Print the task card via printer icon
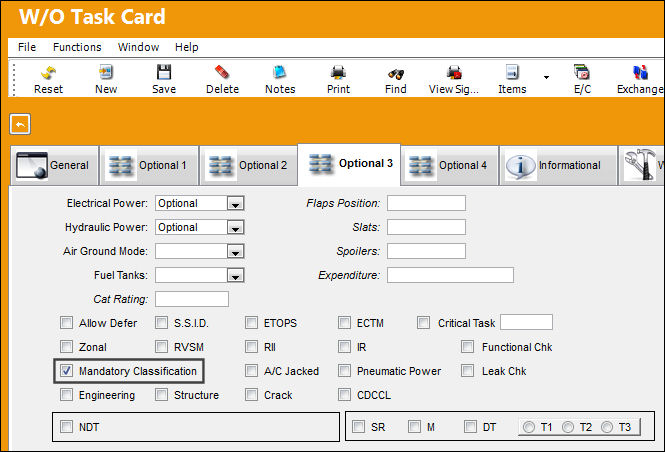The image size is (665, 452). tap(338, 73)
